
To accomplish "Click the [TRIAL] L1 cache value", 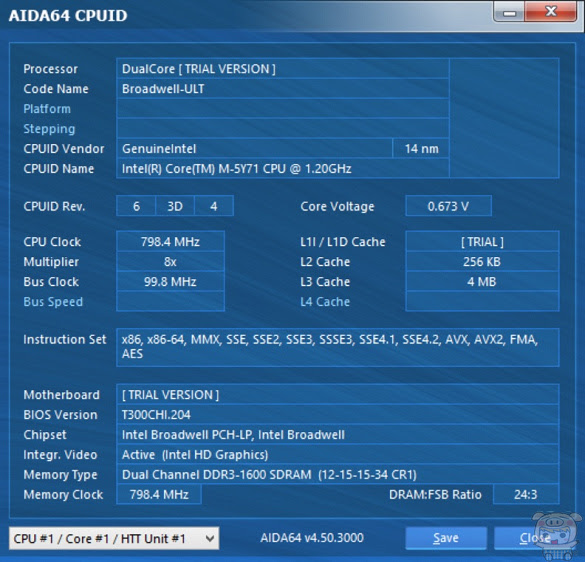I will [x=482, y=241].
